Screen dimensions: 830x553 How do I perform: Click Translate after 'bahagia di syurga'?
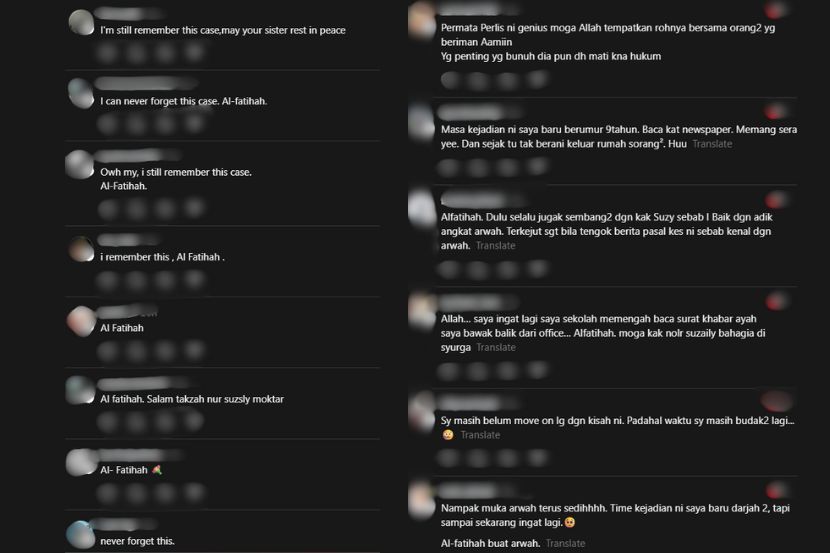[496, 348]
